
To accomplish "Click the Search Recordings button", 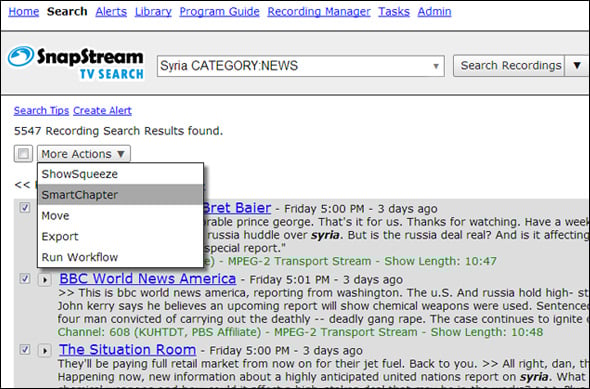I will 509,66.
